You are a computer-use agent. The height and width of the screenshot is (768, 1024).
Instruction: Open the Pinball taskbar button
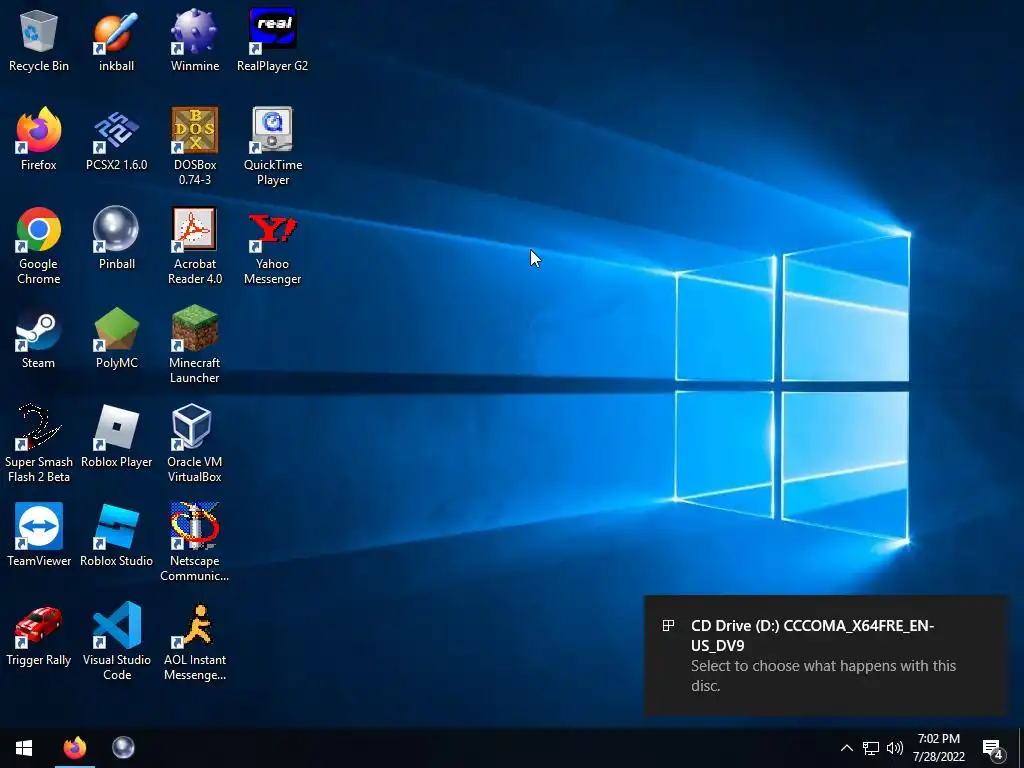pos(123,748)
